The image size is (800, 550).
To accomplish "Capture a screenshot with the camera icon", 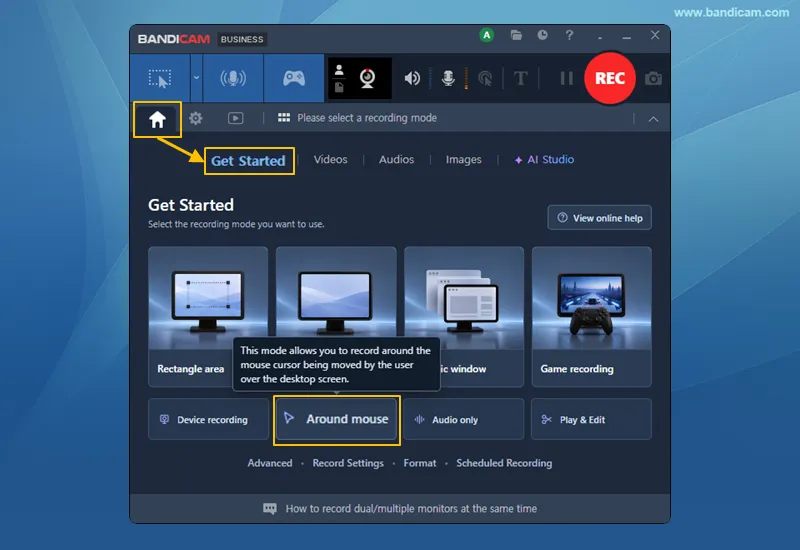I will click(x=653, y=79).
